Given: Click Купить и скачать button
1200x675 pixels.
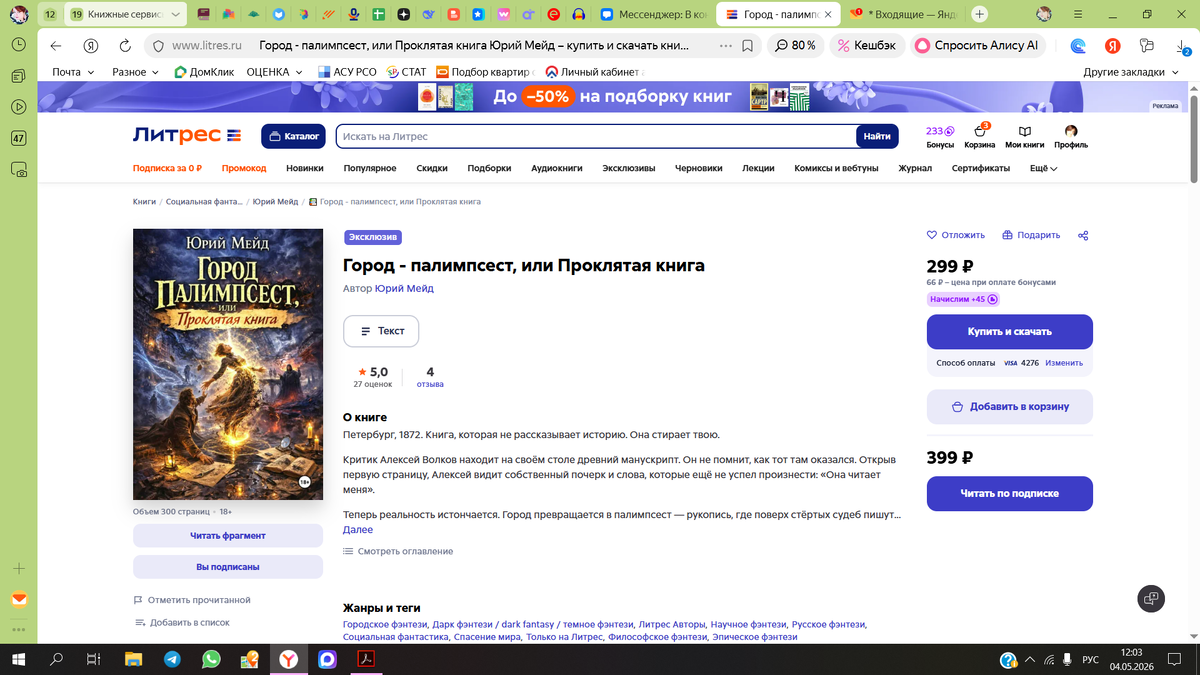Looking at the screenshot, I should [1009, 331].
